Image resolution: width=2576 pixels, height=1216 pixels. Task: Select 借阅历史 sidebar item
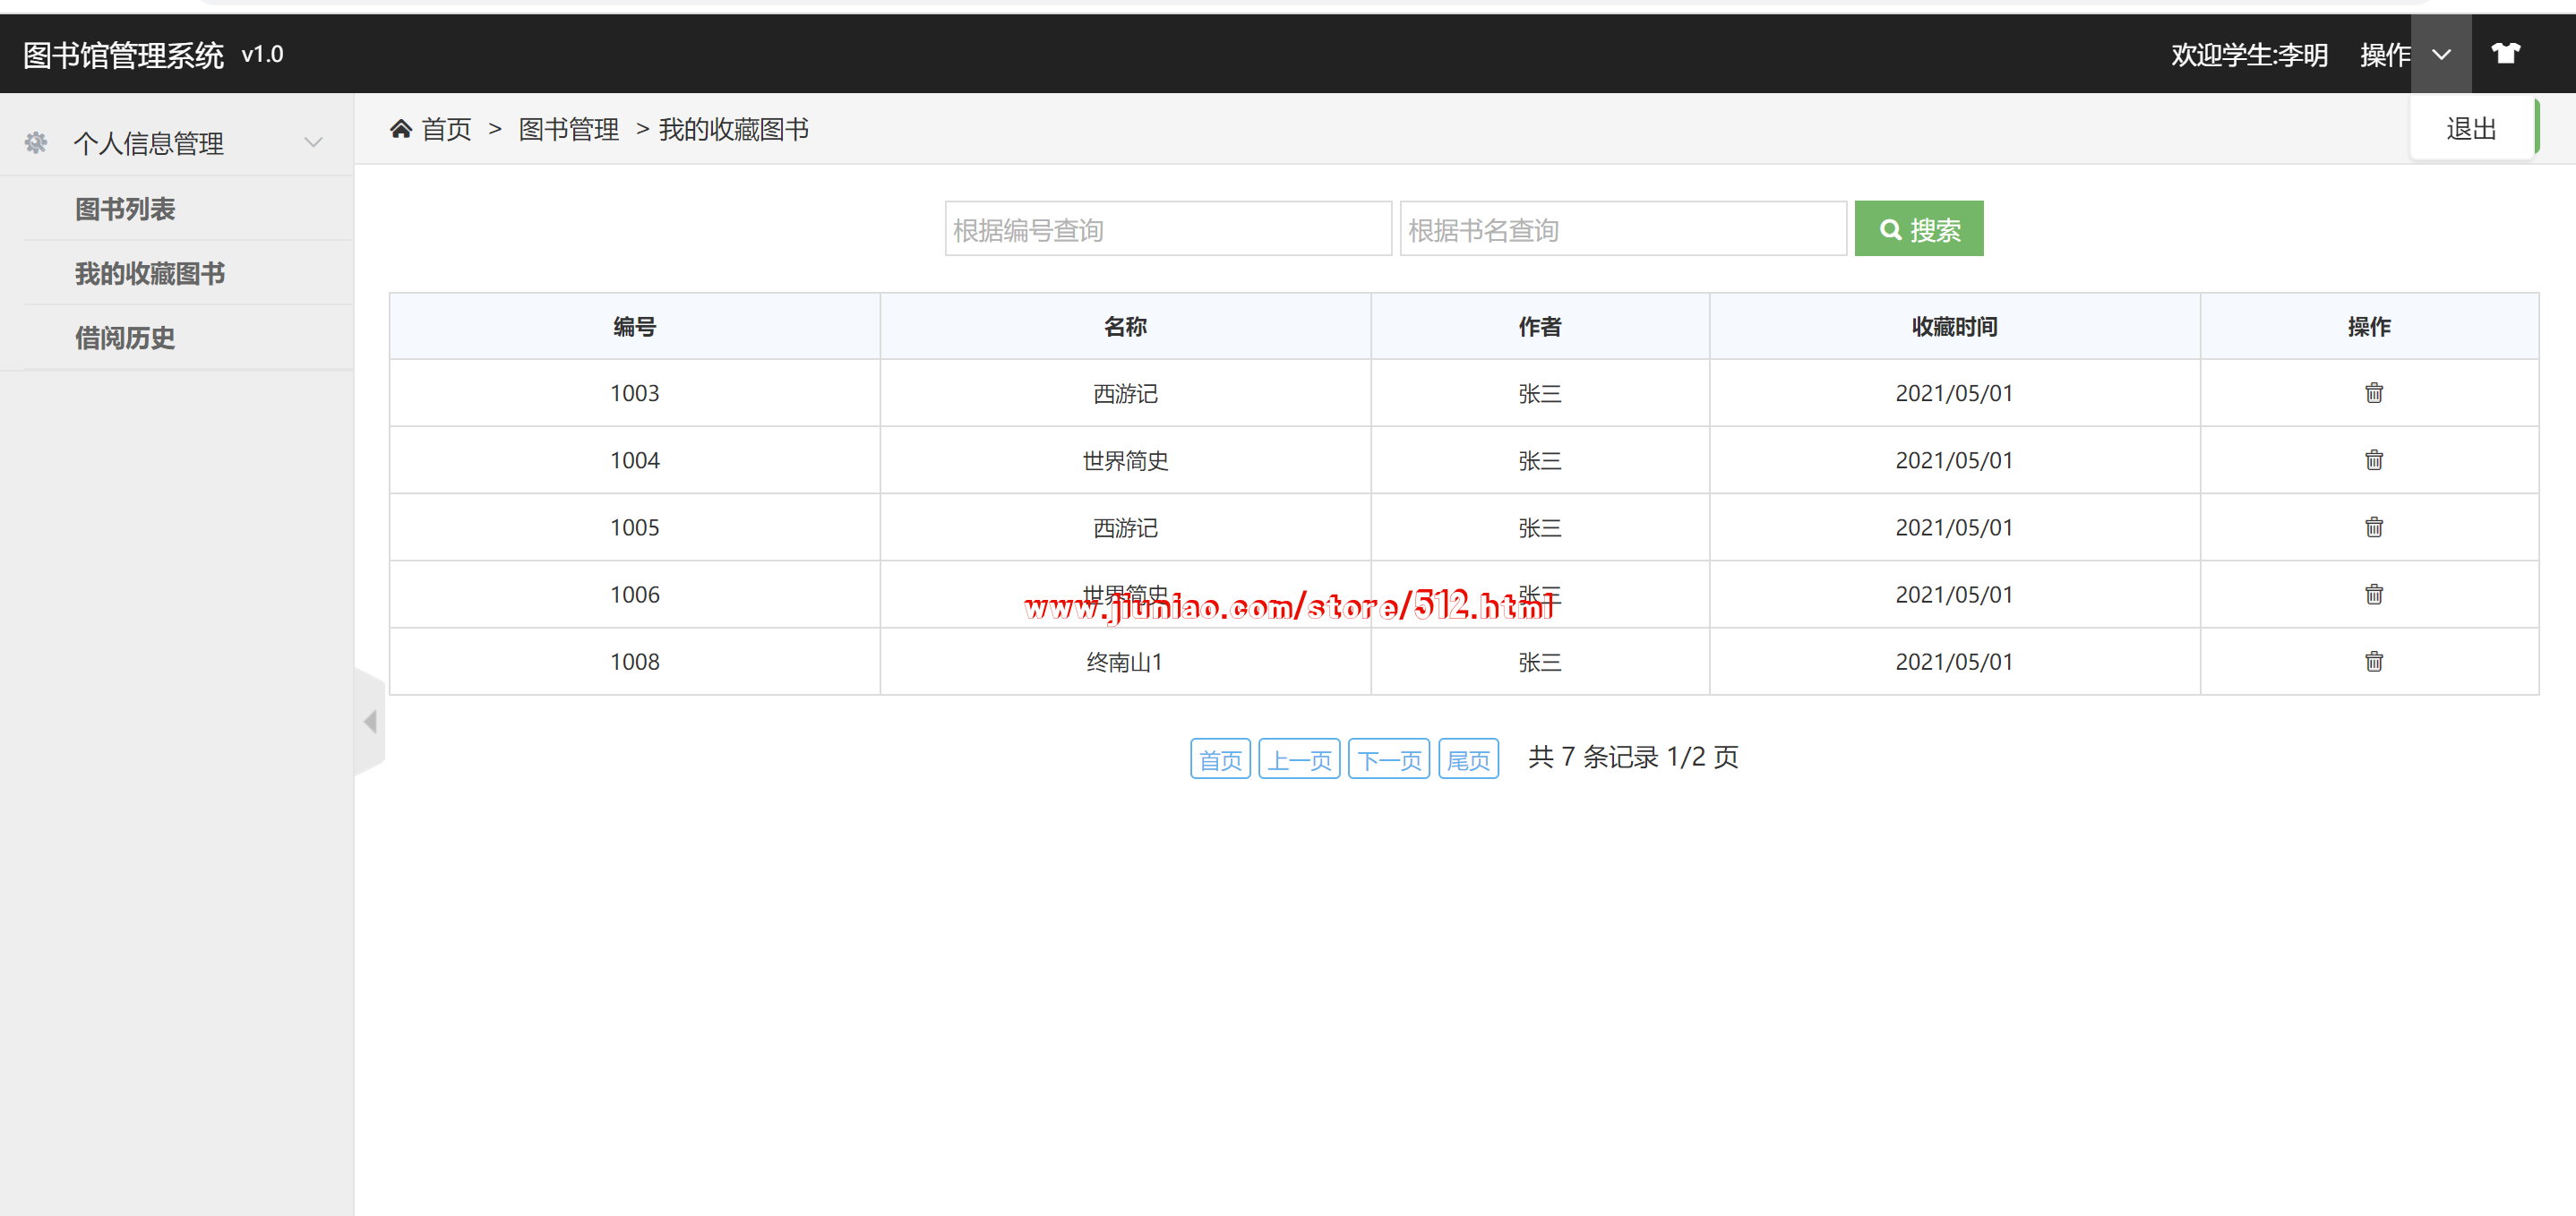pyautogui.click(x=125, y=338)
